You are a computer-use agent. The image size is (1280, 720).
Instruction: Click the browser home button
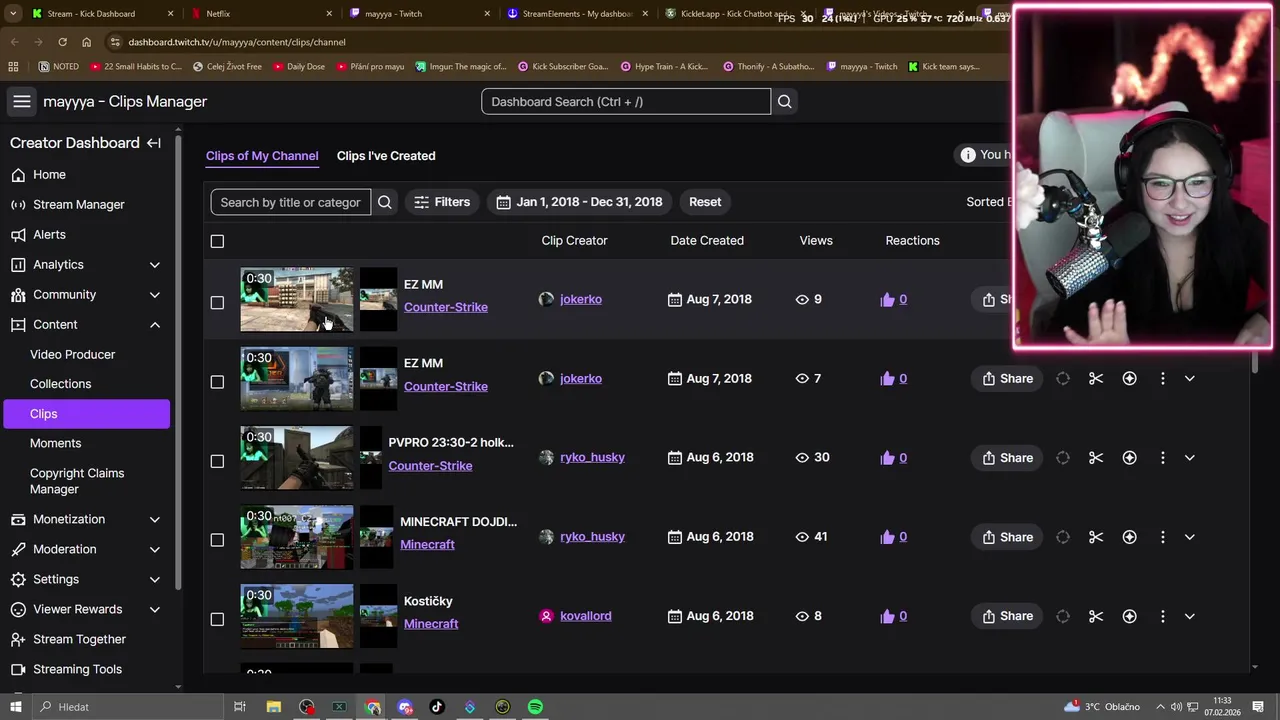[87, 42]
